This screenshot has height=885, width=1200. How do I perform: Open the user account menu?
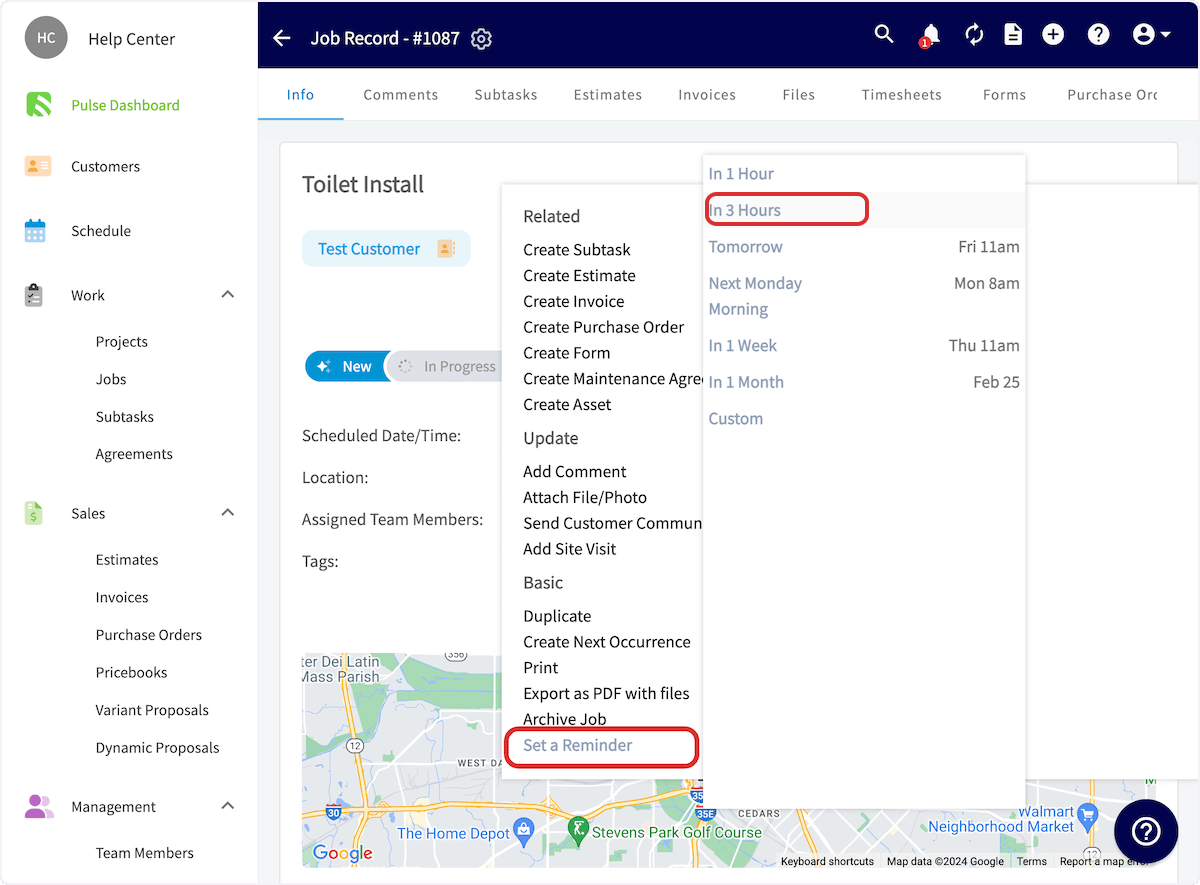(x=1152, y=34)
